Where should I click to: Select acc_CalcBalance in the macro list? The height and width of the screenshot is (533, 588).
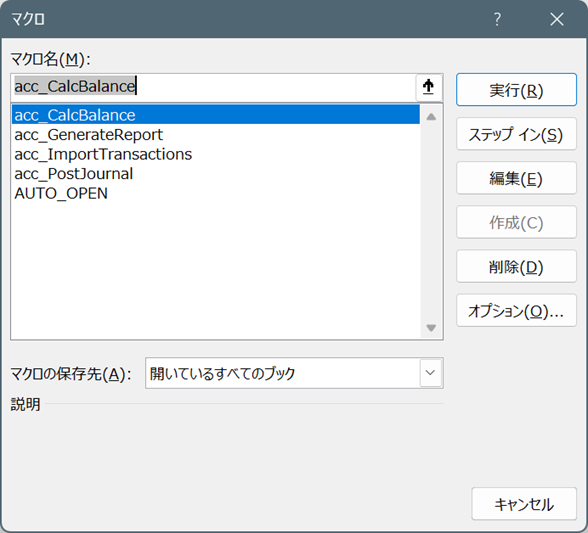216,115
